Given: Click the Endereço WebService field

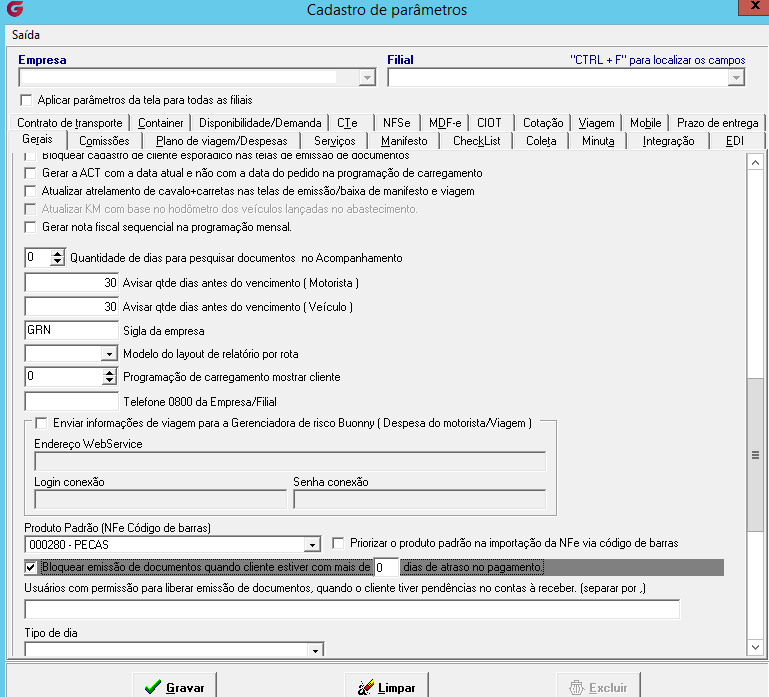Looking at the screenshot, I should (x=290, y=462).
